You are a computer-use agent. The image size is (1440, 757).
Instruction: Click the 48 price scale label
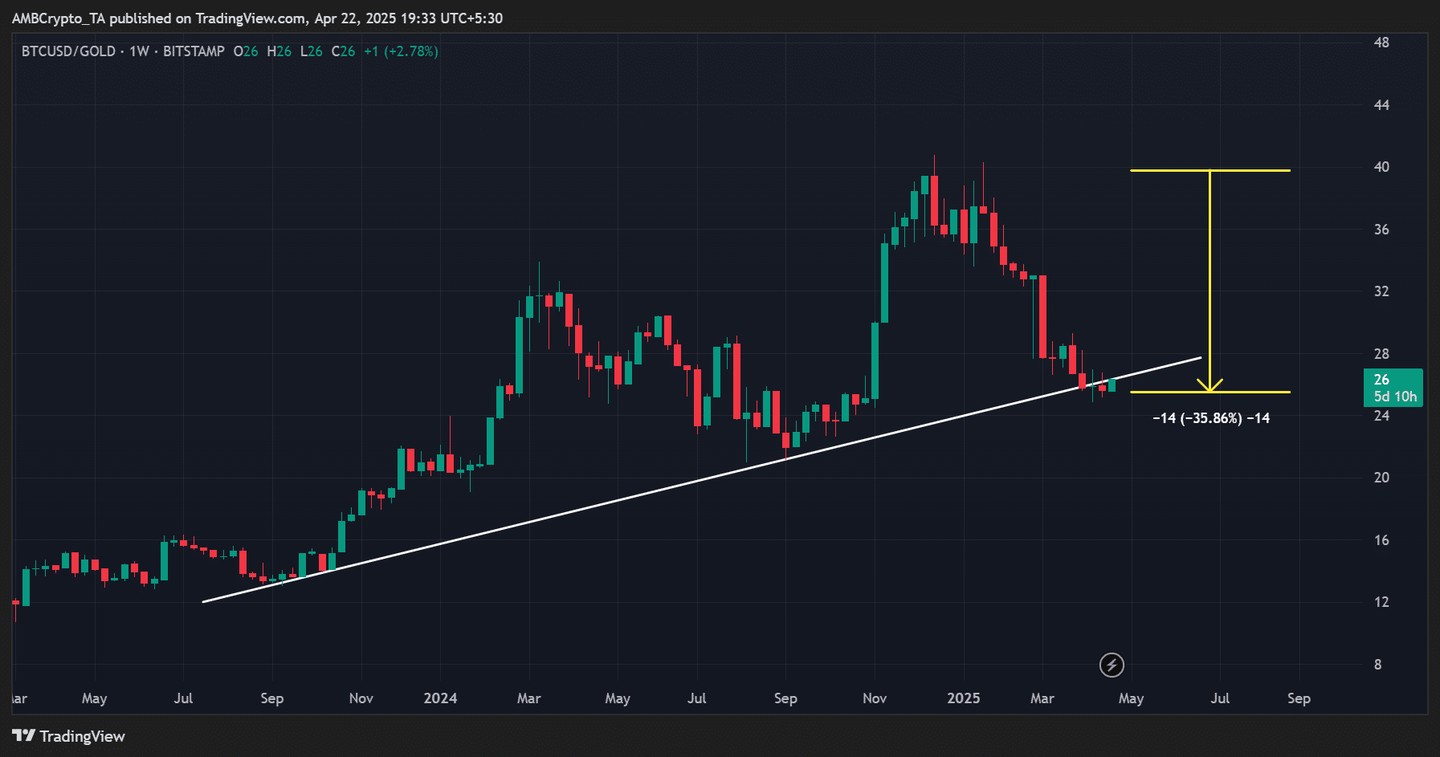point(1381,43)
